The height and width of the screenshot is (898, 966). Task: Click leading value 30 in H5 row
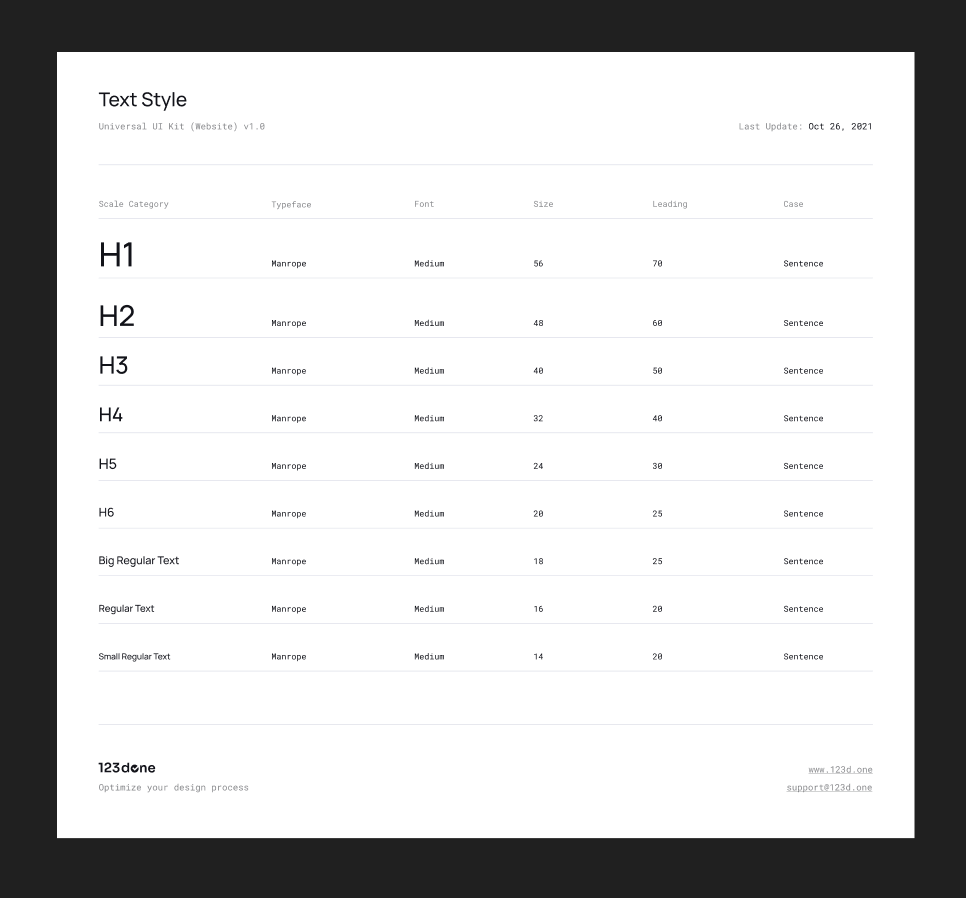[657, 466]
